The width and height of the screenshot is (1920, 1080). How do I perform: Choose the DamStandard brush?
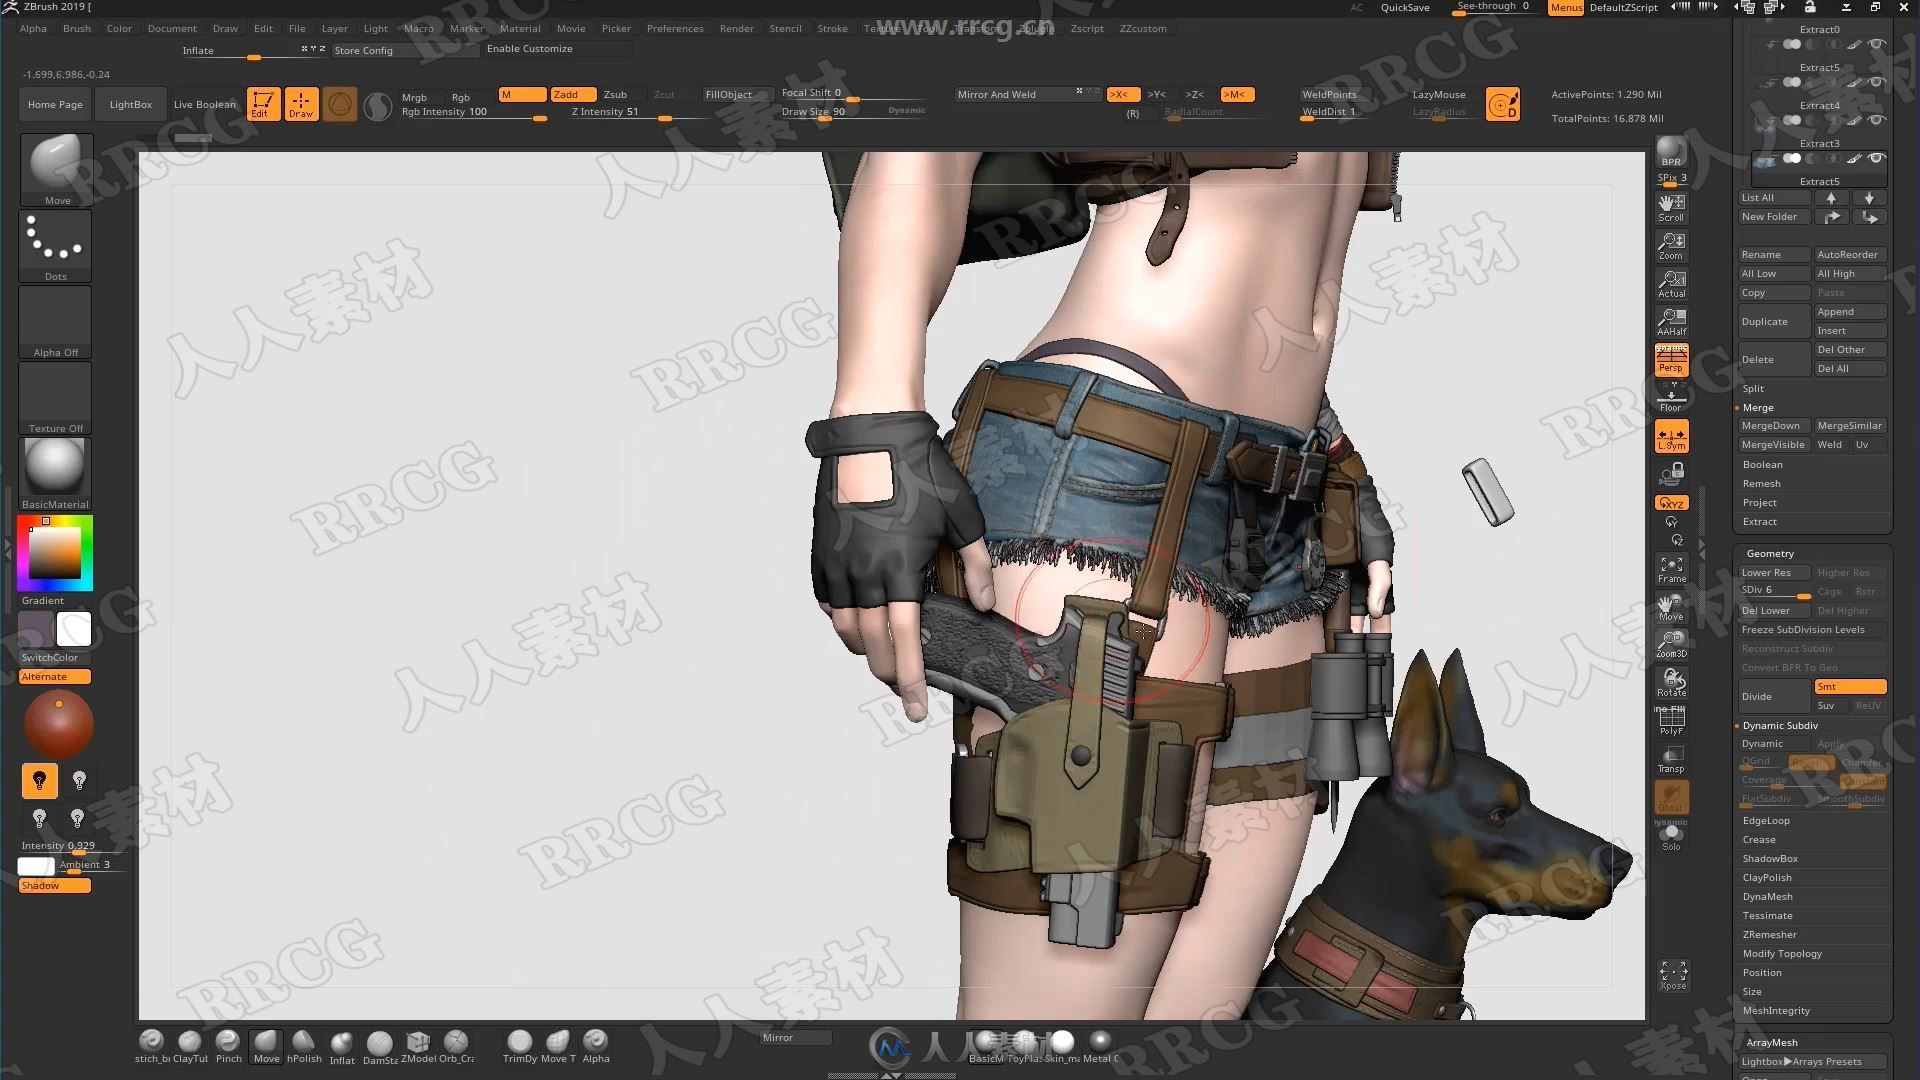[380, 1048]
